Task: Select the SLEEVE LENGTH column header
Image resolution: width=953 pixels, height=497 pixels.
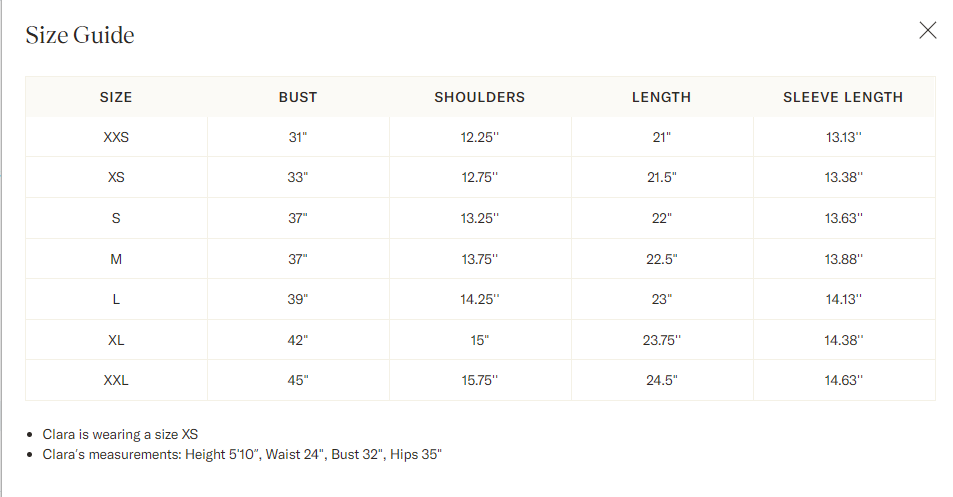Action: [x=843, y=97]
